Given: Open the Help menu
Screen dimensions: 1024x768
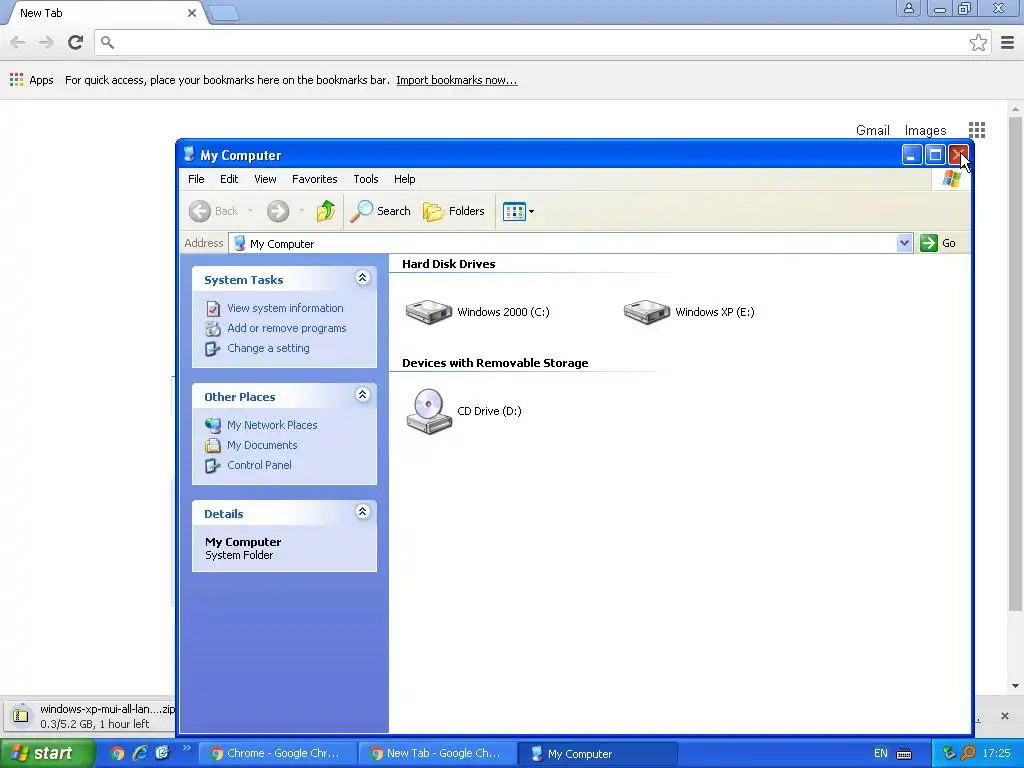Looking at the screenshot, I should pos(404,179).
